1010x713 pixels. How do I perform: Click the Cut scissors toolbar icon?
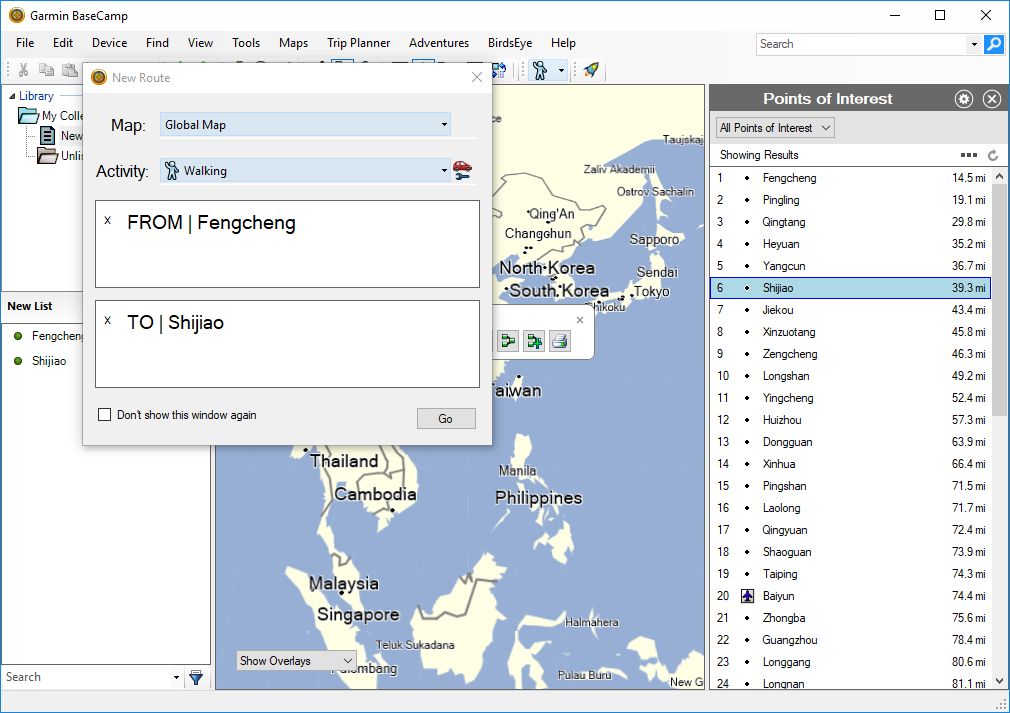point(24,70)
